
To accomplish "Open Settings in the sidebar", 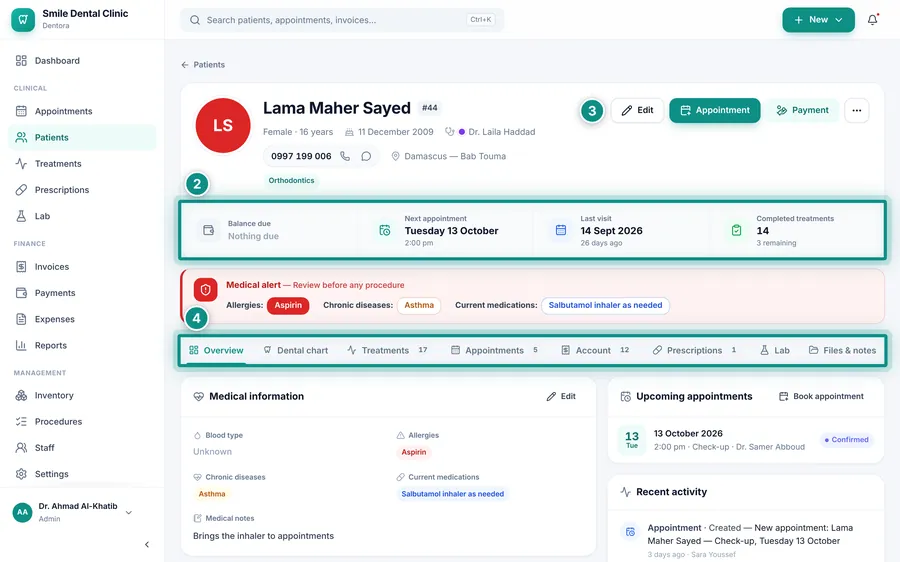I will point(82,474).
